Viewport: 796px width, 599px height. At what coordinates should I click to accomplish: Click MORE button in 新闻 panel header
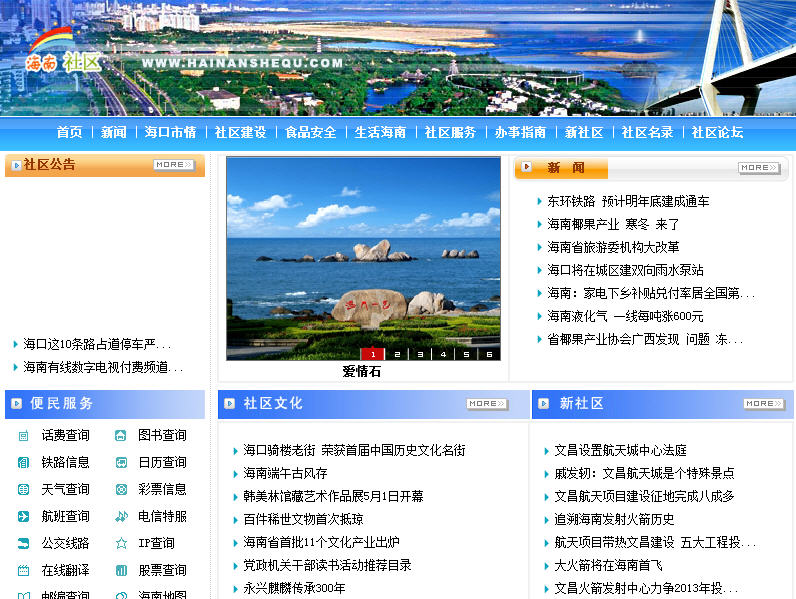758,168
